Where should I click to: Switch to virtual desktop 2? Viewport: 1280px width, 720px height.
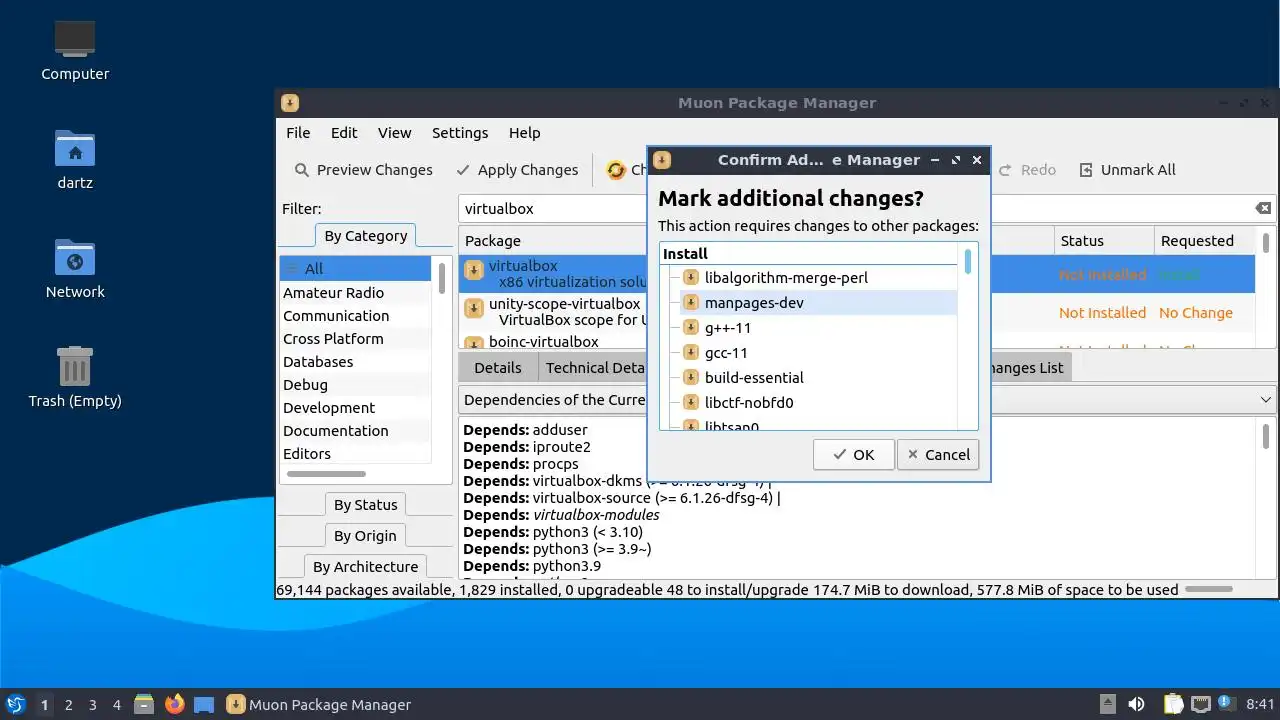(68, 704)
